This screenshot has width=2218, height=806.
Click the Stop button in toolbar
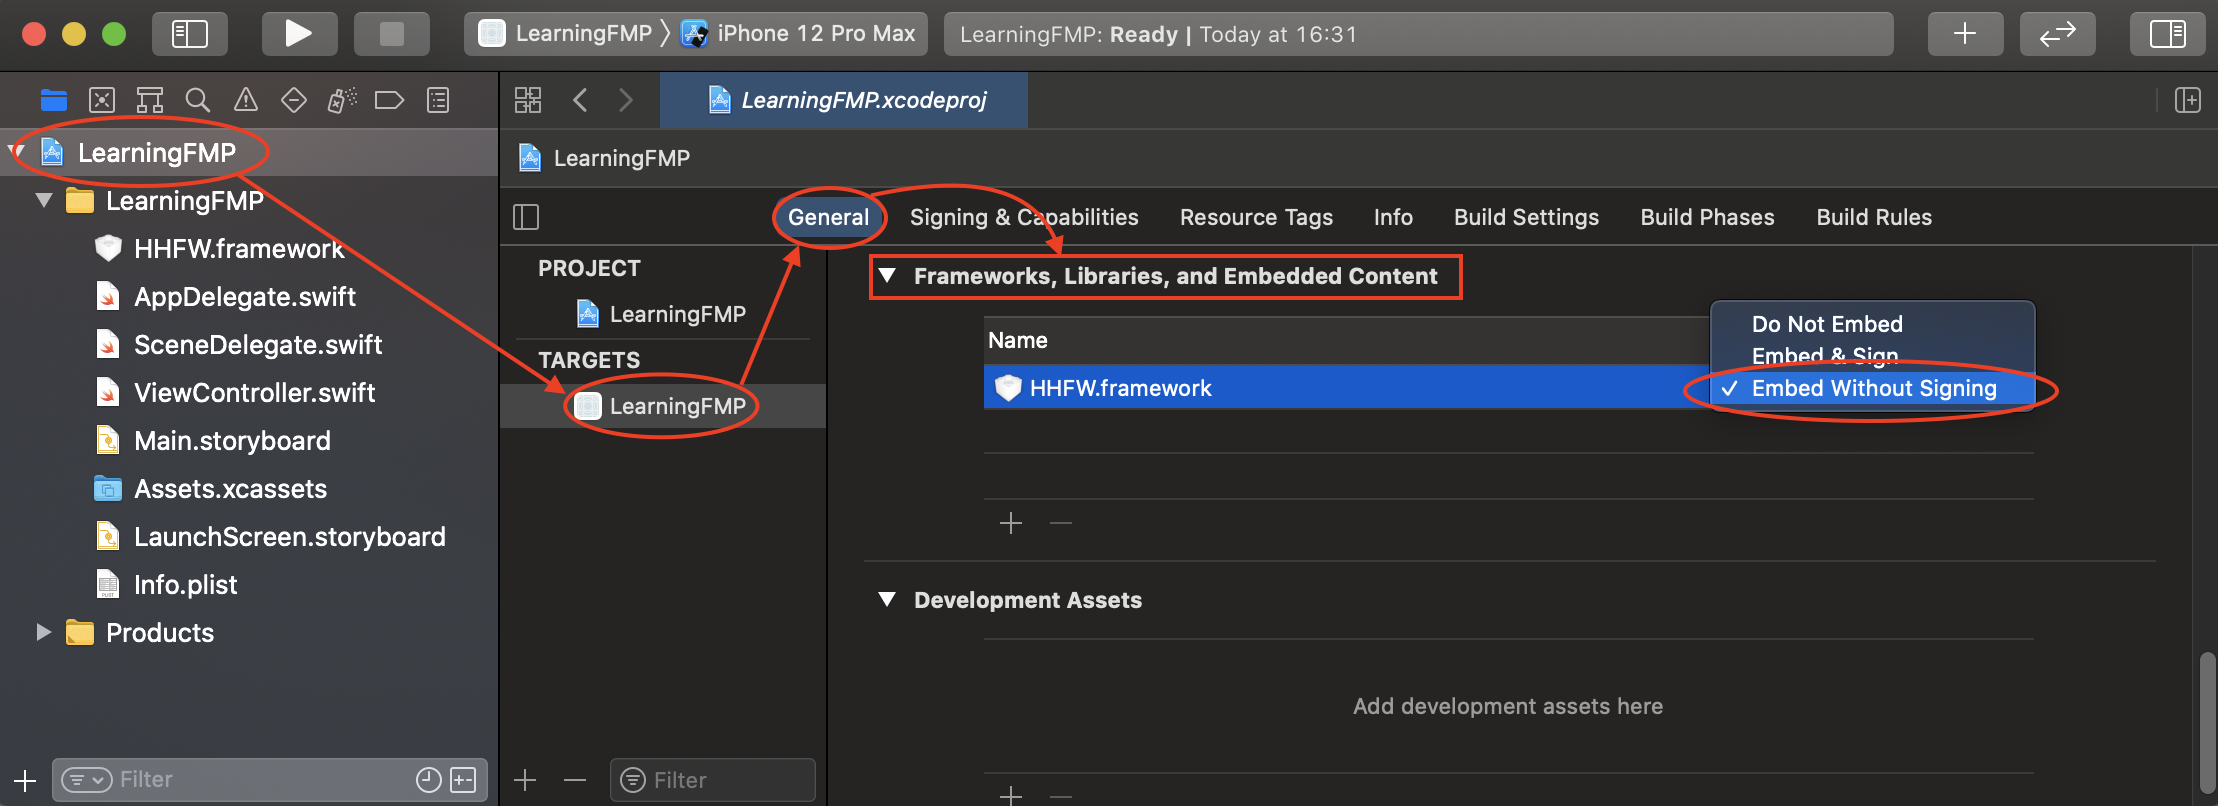point(391,34)
